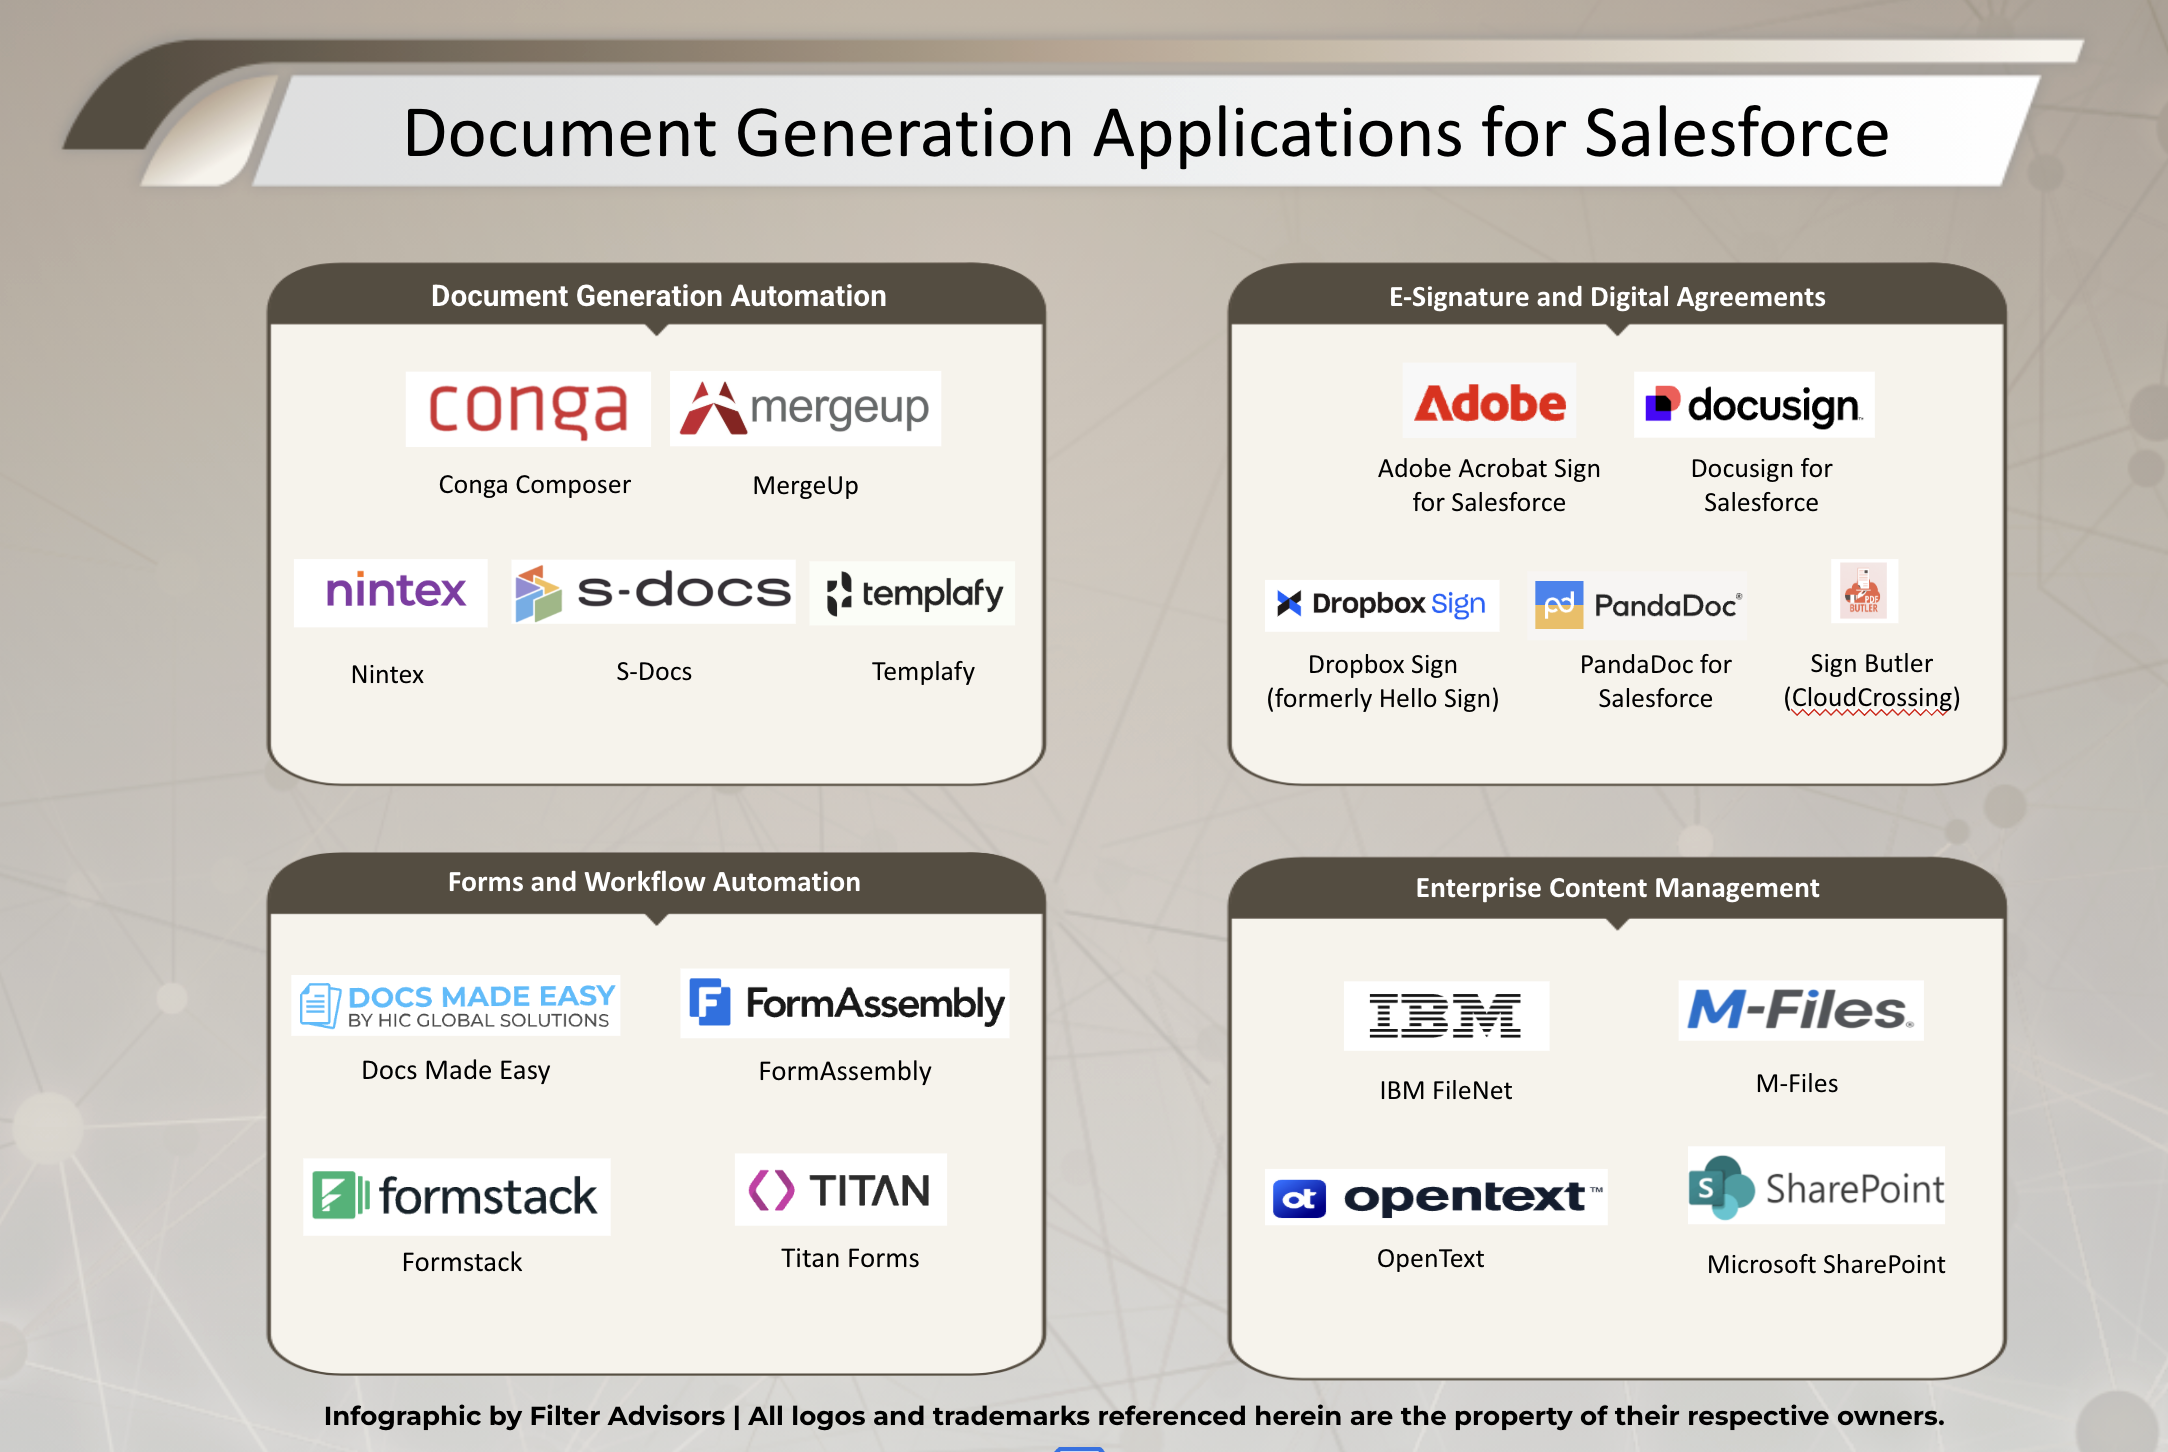The width and height of the screenshot is (2168, 1452).
Task: Click the FormAssembly logo
Action: (845, 1003)
